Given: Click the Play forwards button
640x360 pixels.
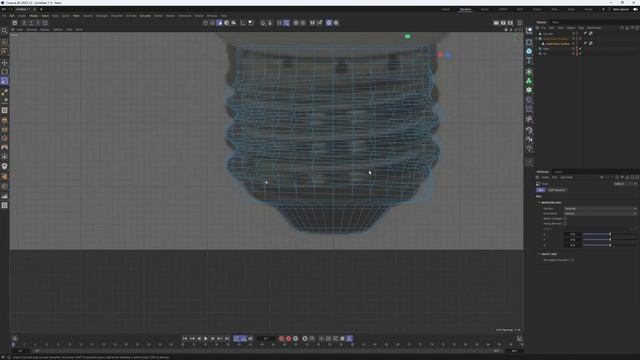Looking at the screenshot, I should (206, 338).
